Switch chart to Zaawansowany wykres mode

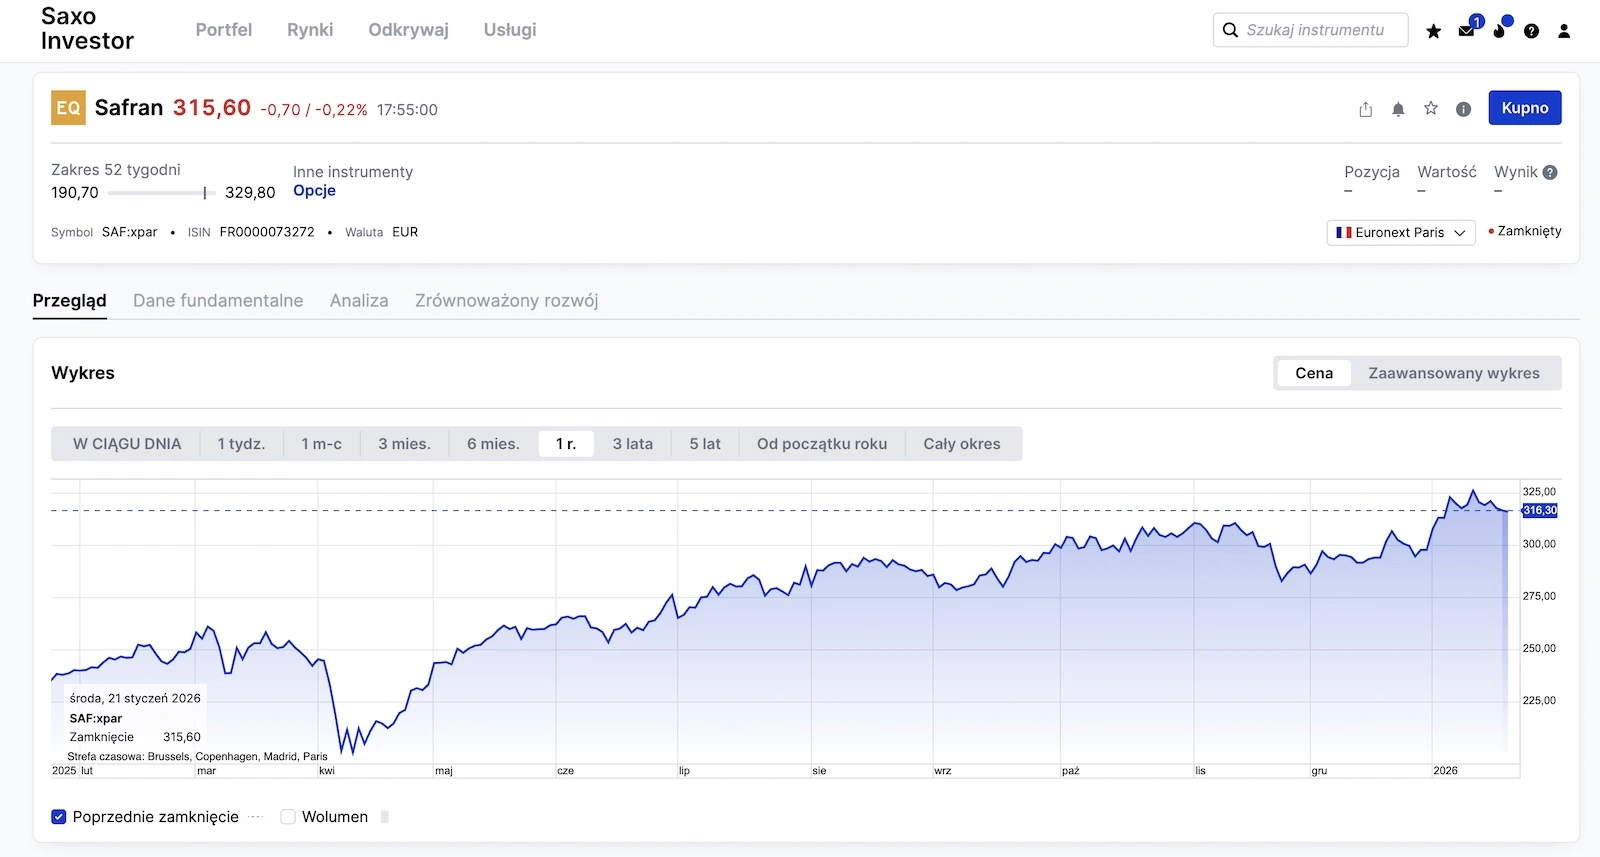click(x=1453, y=373)
